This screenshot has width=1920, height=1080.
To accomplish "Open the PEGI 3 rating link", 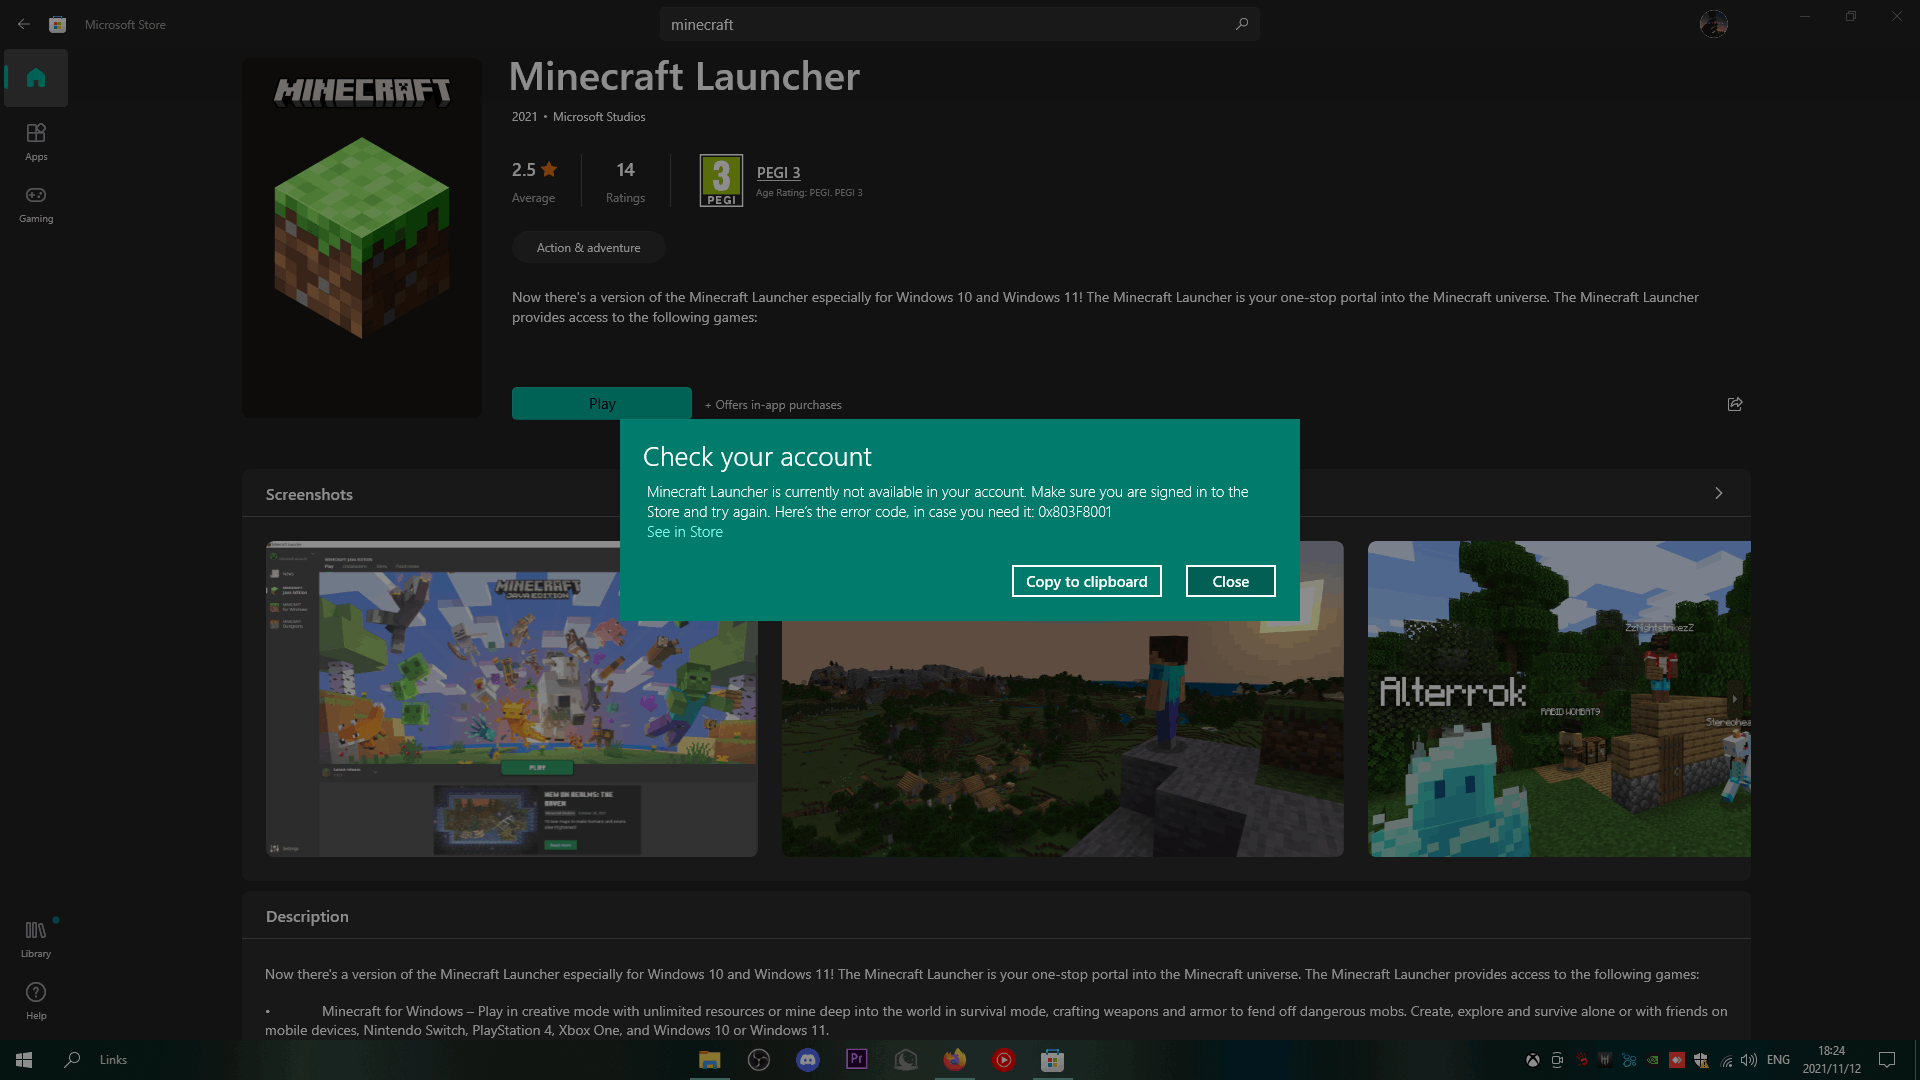I will click(x=778, y=172).
